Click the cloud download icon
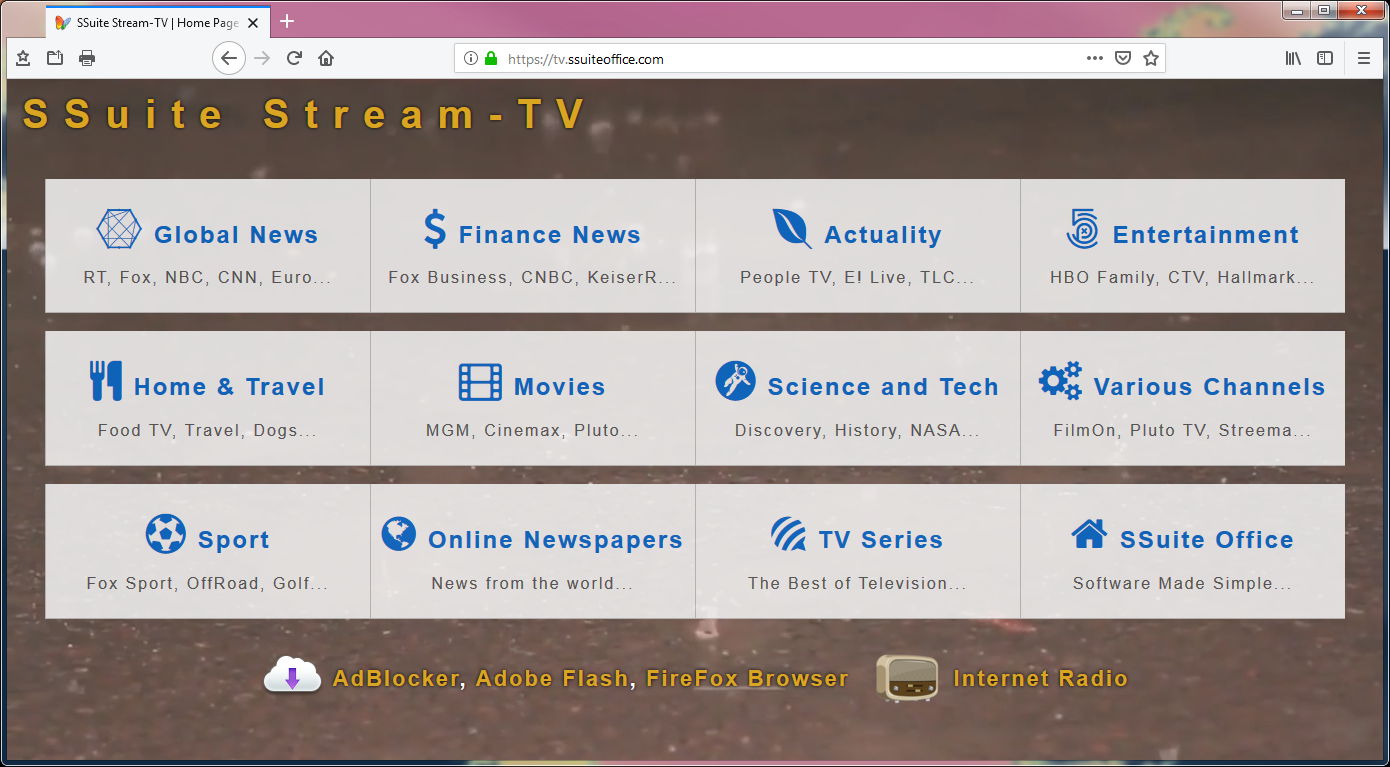Screen dimensions: 1390x767 tap(292, 677)
